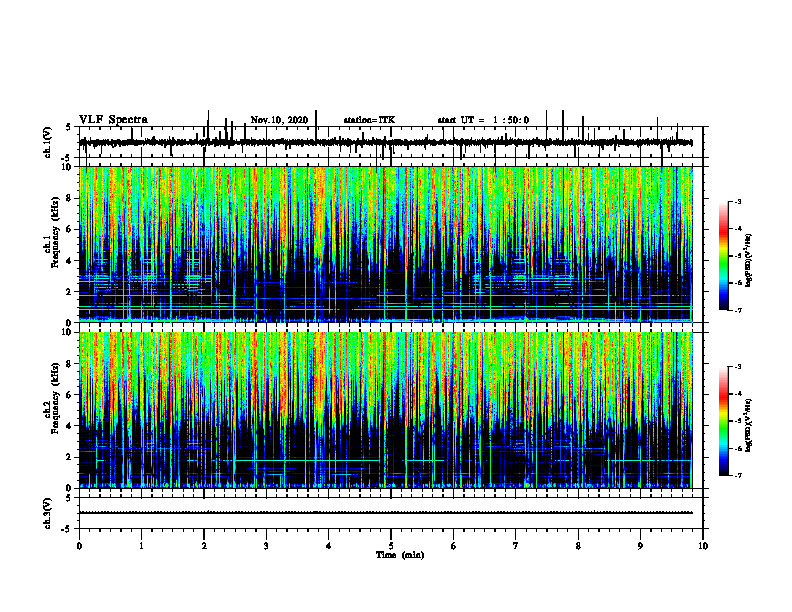Viewport: 792px width, 612px height.
Task: Click the ch.1 spectrogram panel
Action: pos(385,244)
